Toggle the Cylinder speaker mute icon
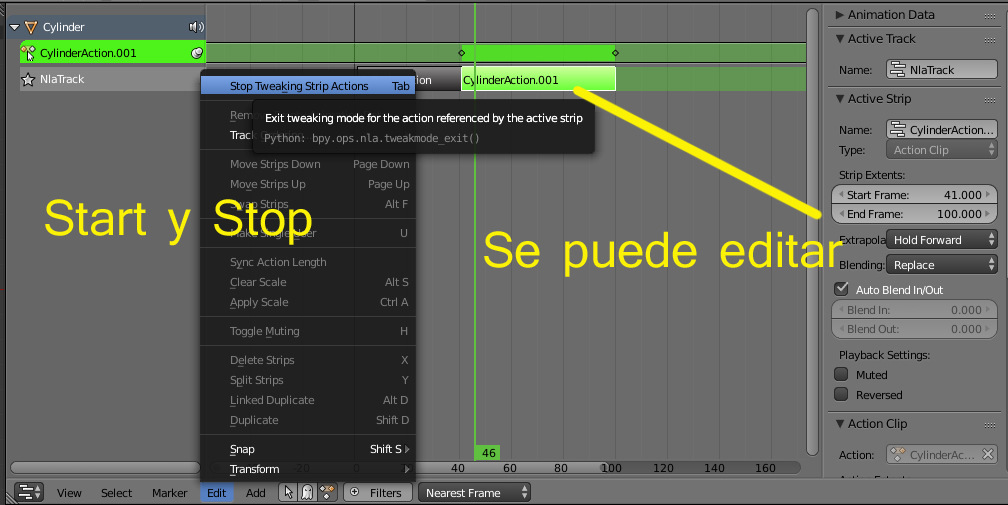The width and height of the screenshot is (1008, 505). pos(196,27)
